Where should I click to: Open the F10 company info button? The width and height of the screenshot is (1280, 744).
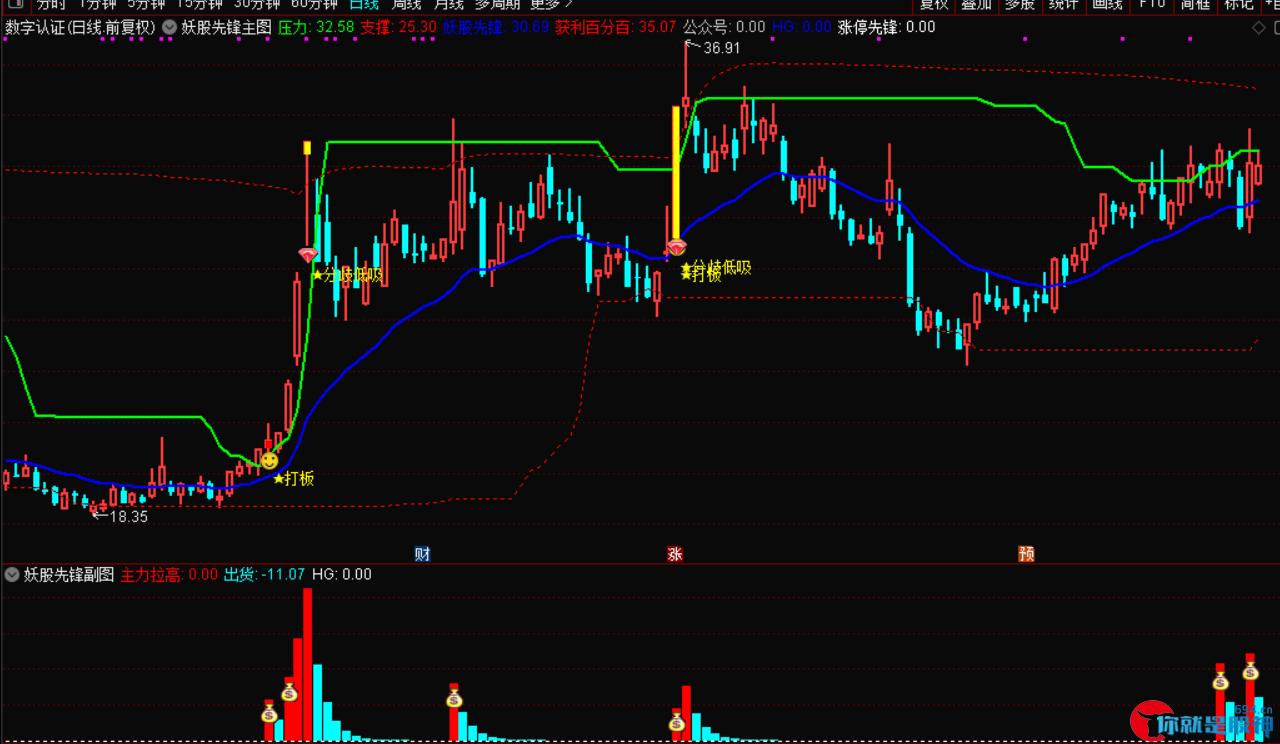1151,4
